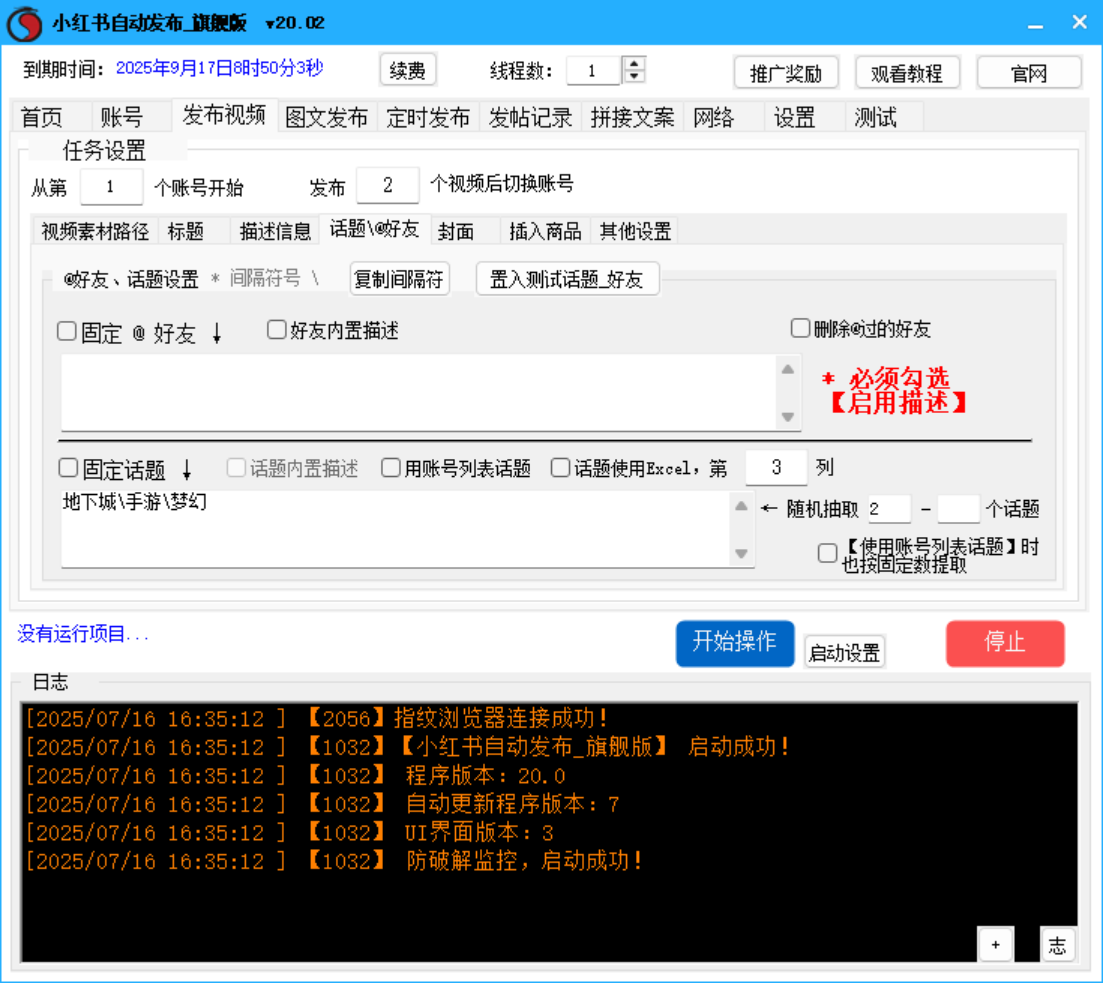The image size is (1103, 983).
Task: Open the 其他设置 sub-tab
Action: tap(635, 232)
